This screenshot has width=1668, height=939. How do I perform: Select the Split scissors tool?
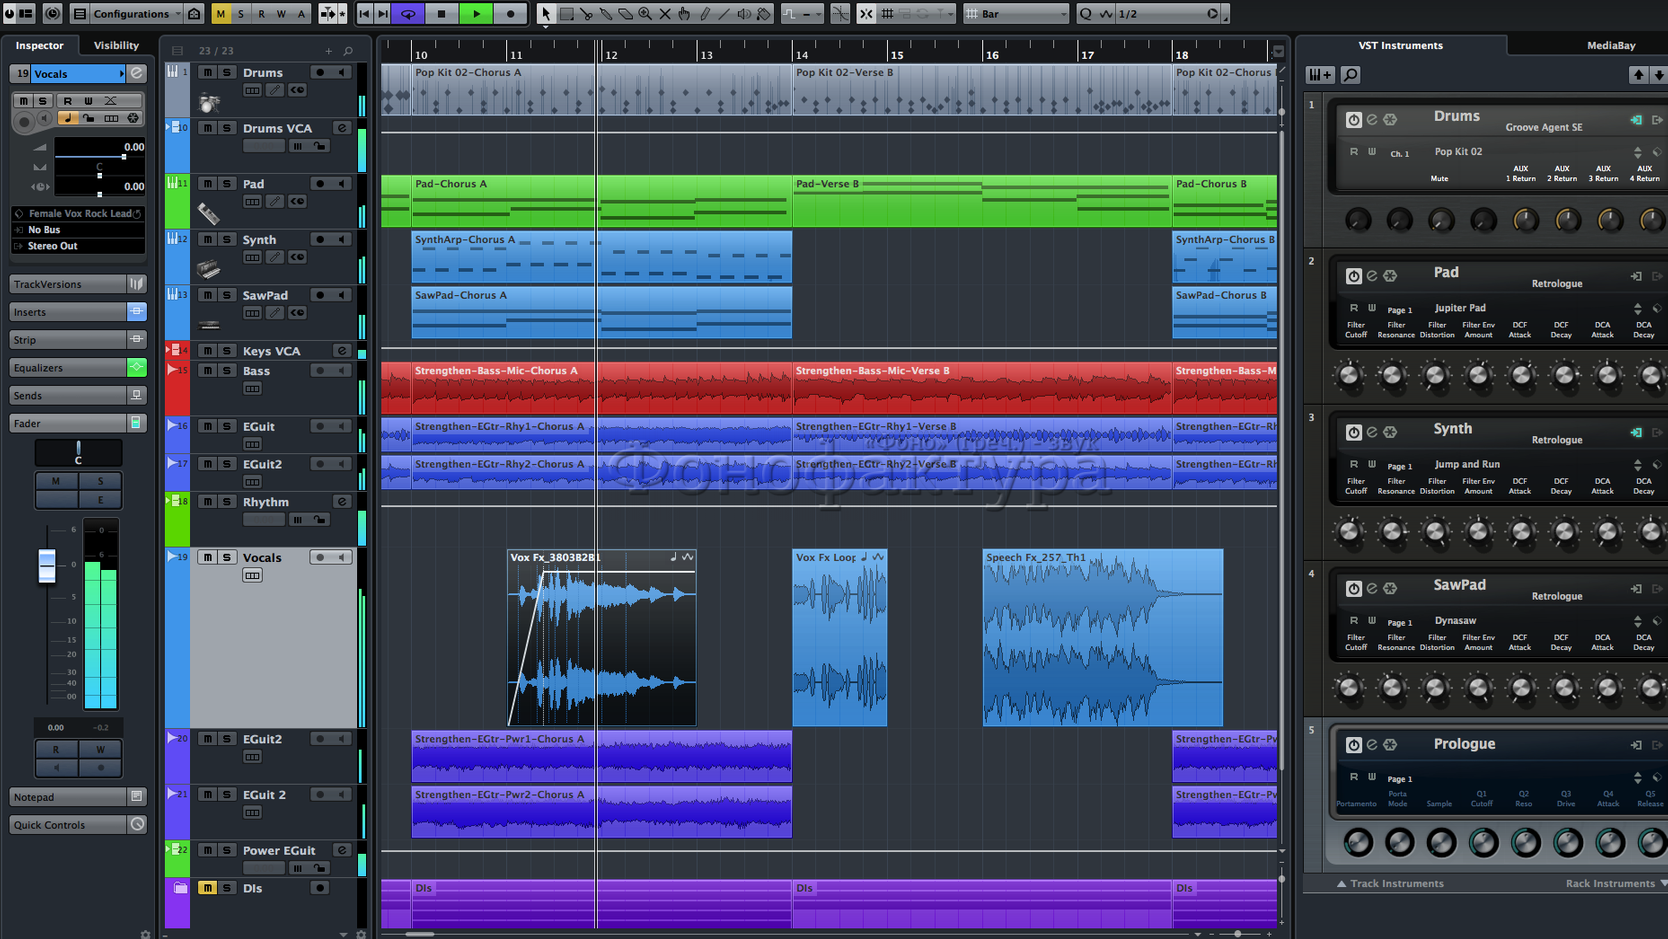586,14
